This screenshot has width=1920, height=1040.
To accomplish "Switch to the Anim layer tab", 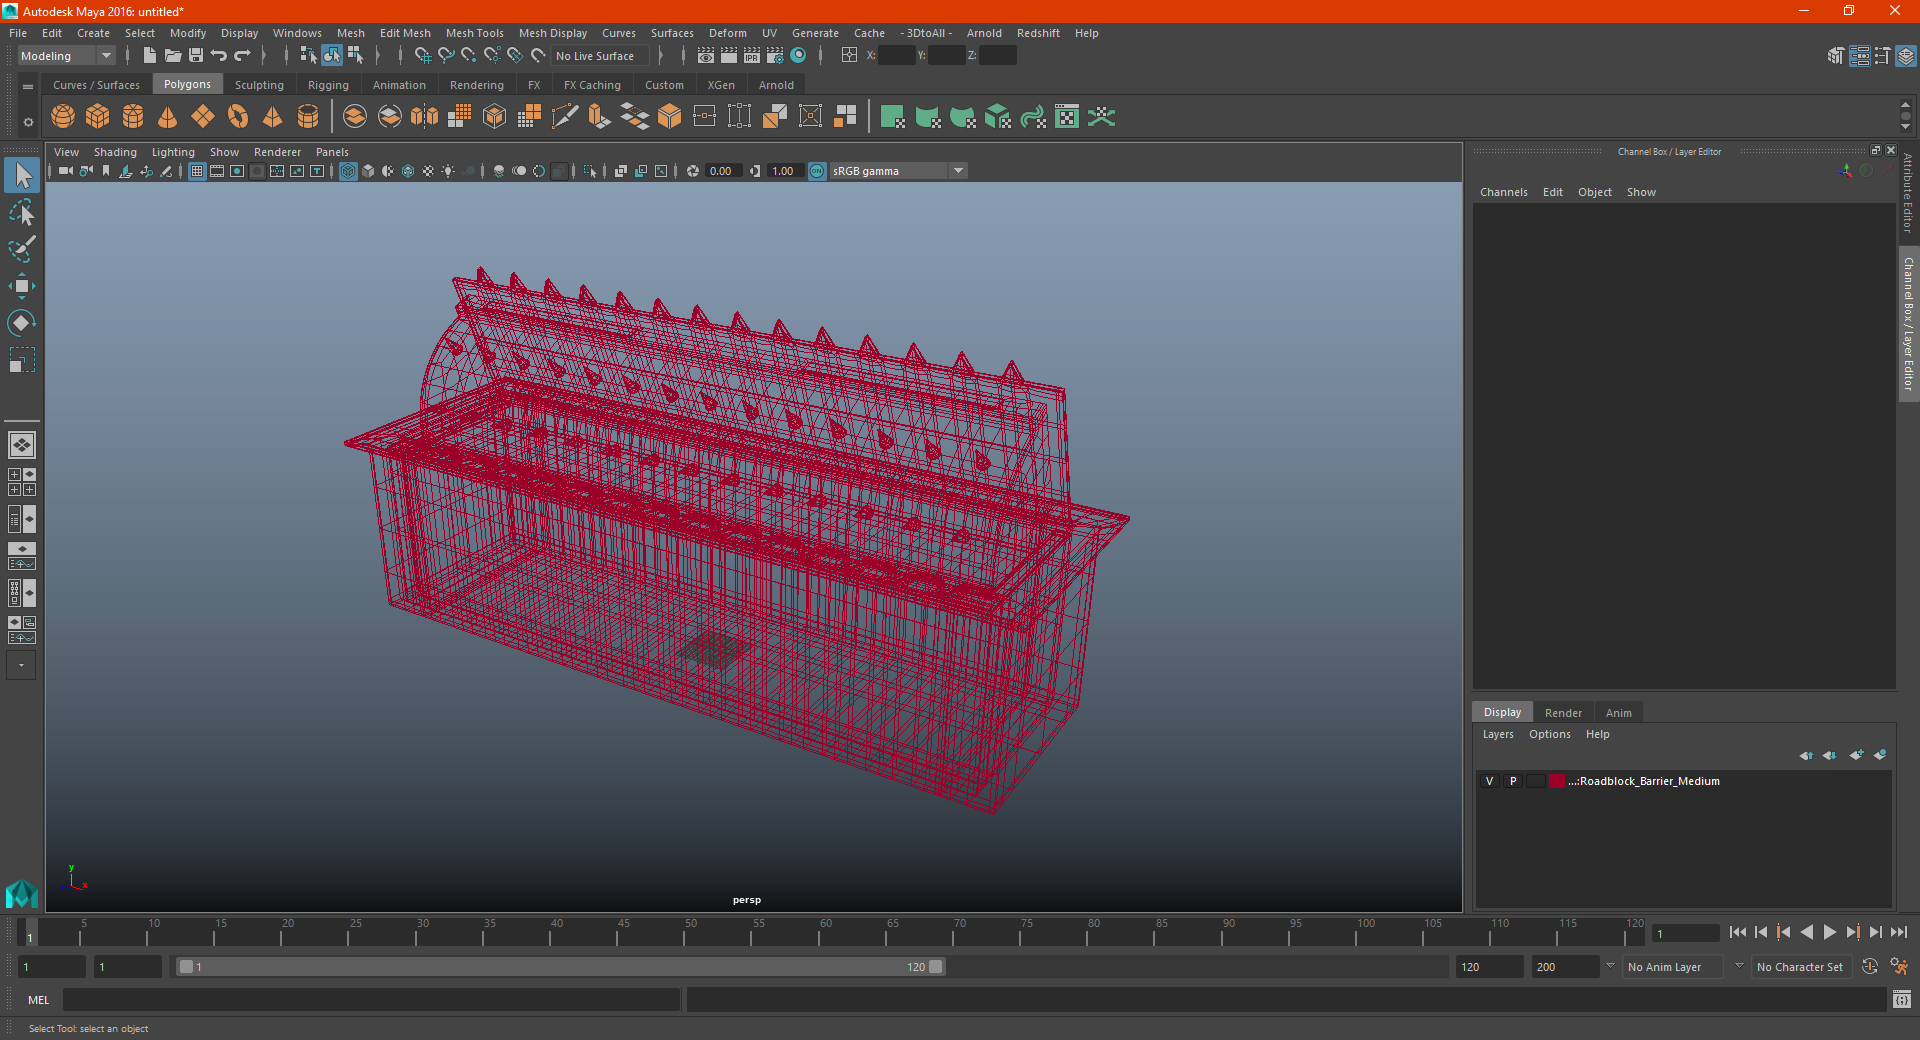I will [x=1618, y=713].
